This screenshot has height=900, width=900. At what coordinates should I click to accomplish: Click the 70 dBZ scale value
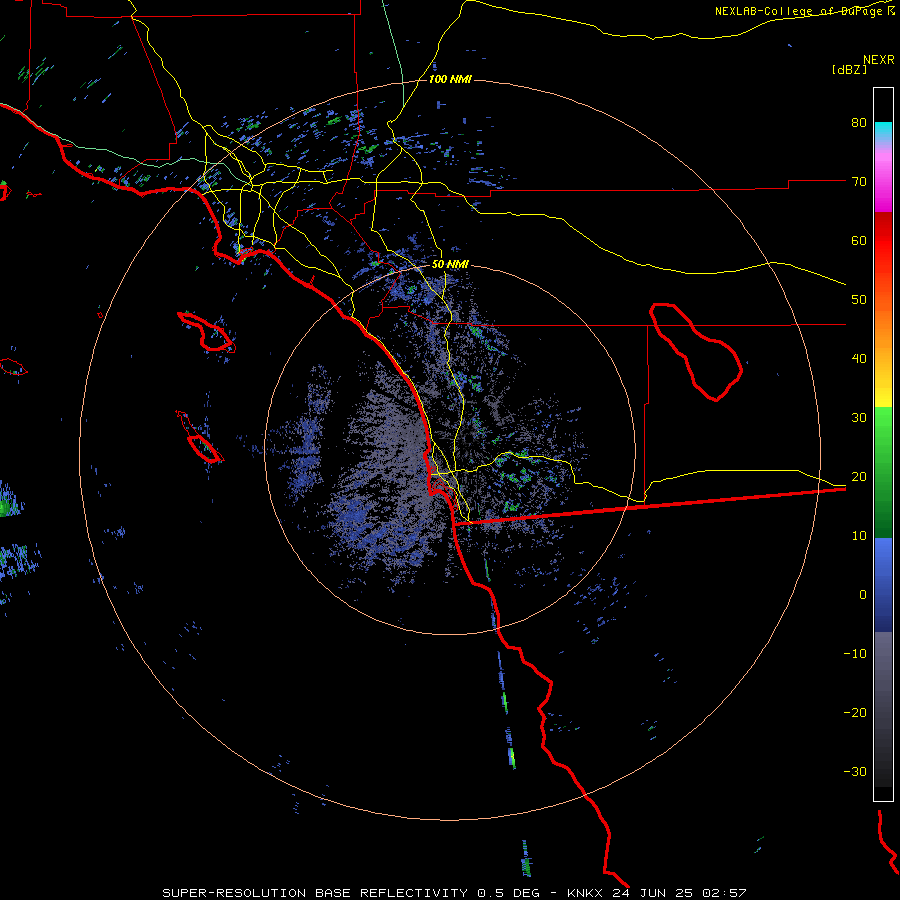tap(859, 182)
